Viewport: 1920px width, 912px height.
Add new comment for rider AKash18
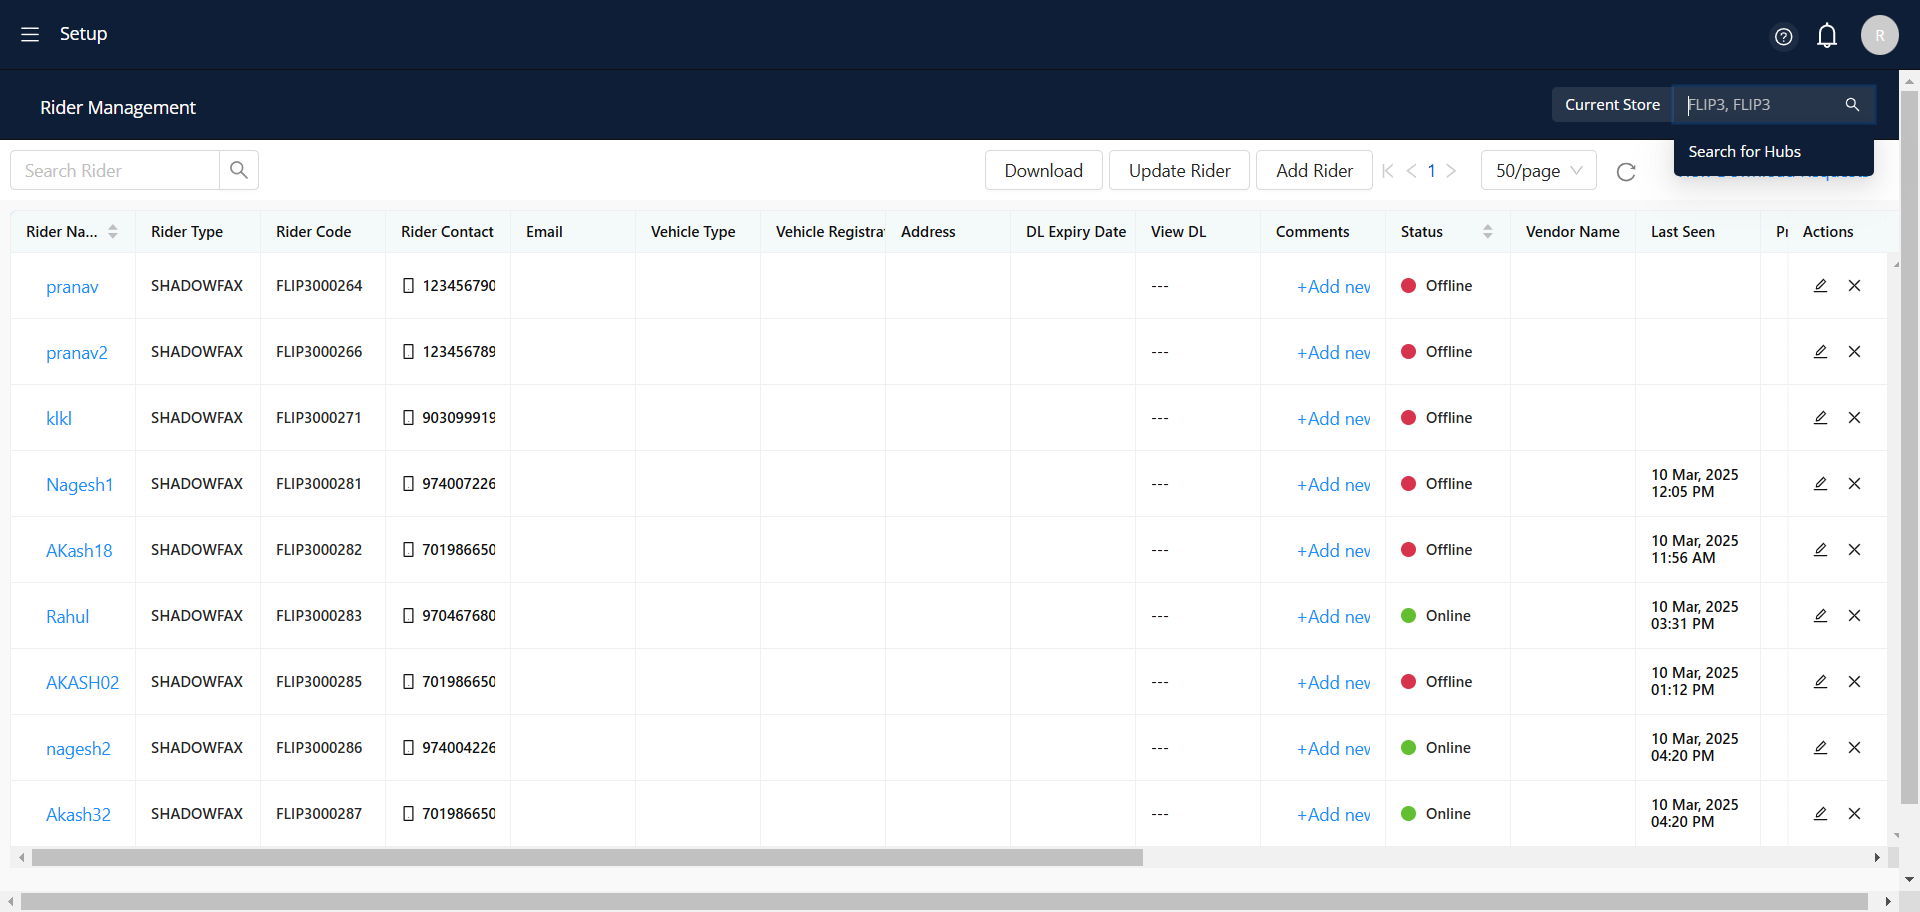(1333, 551)
